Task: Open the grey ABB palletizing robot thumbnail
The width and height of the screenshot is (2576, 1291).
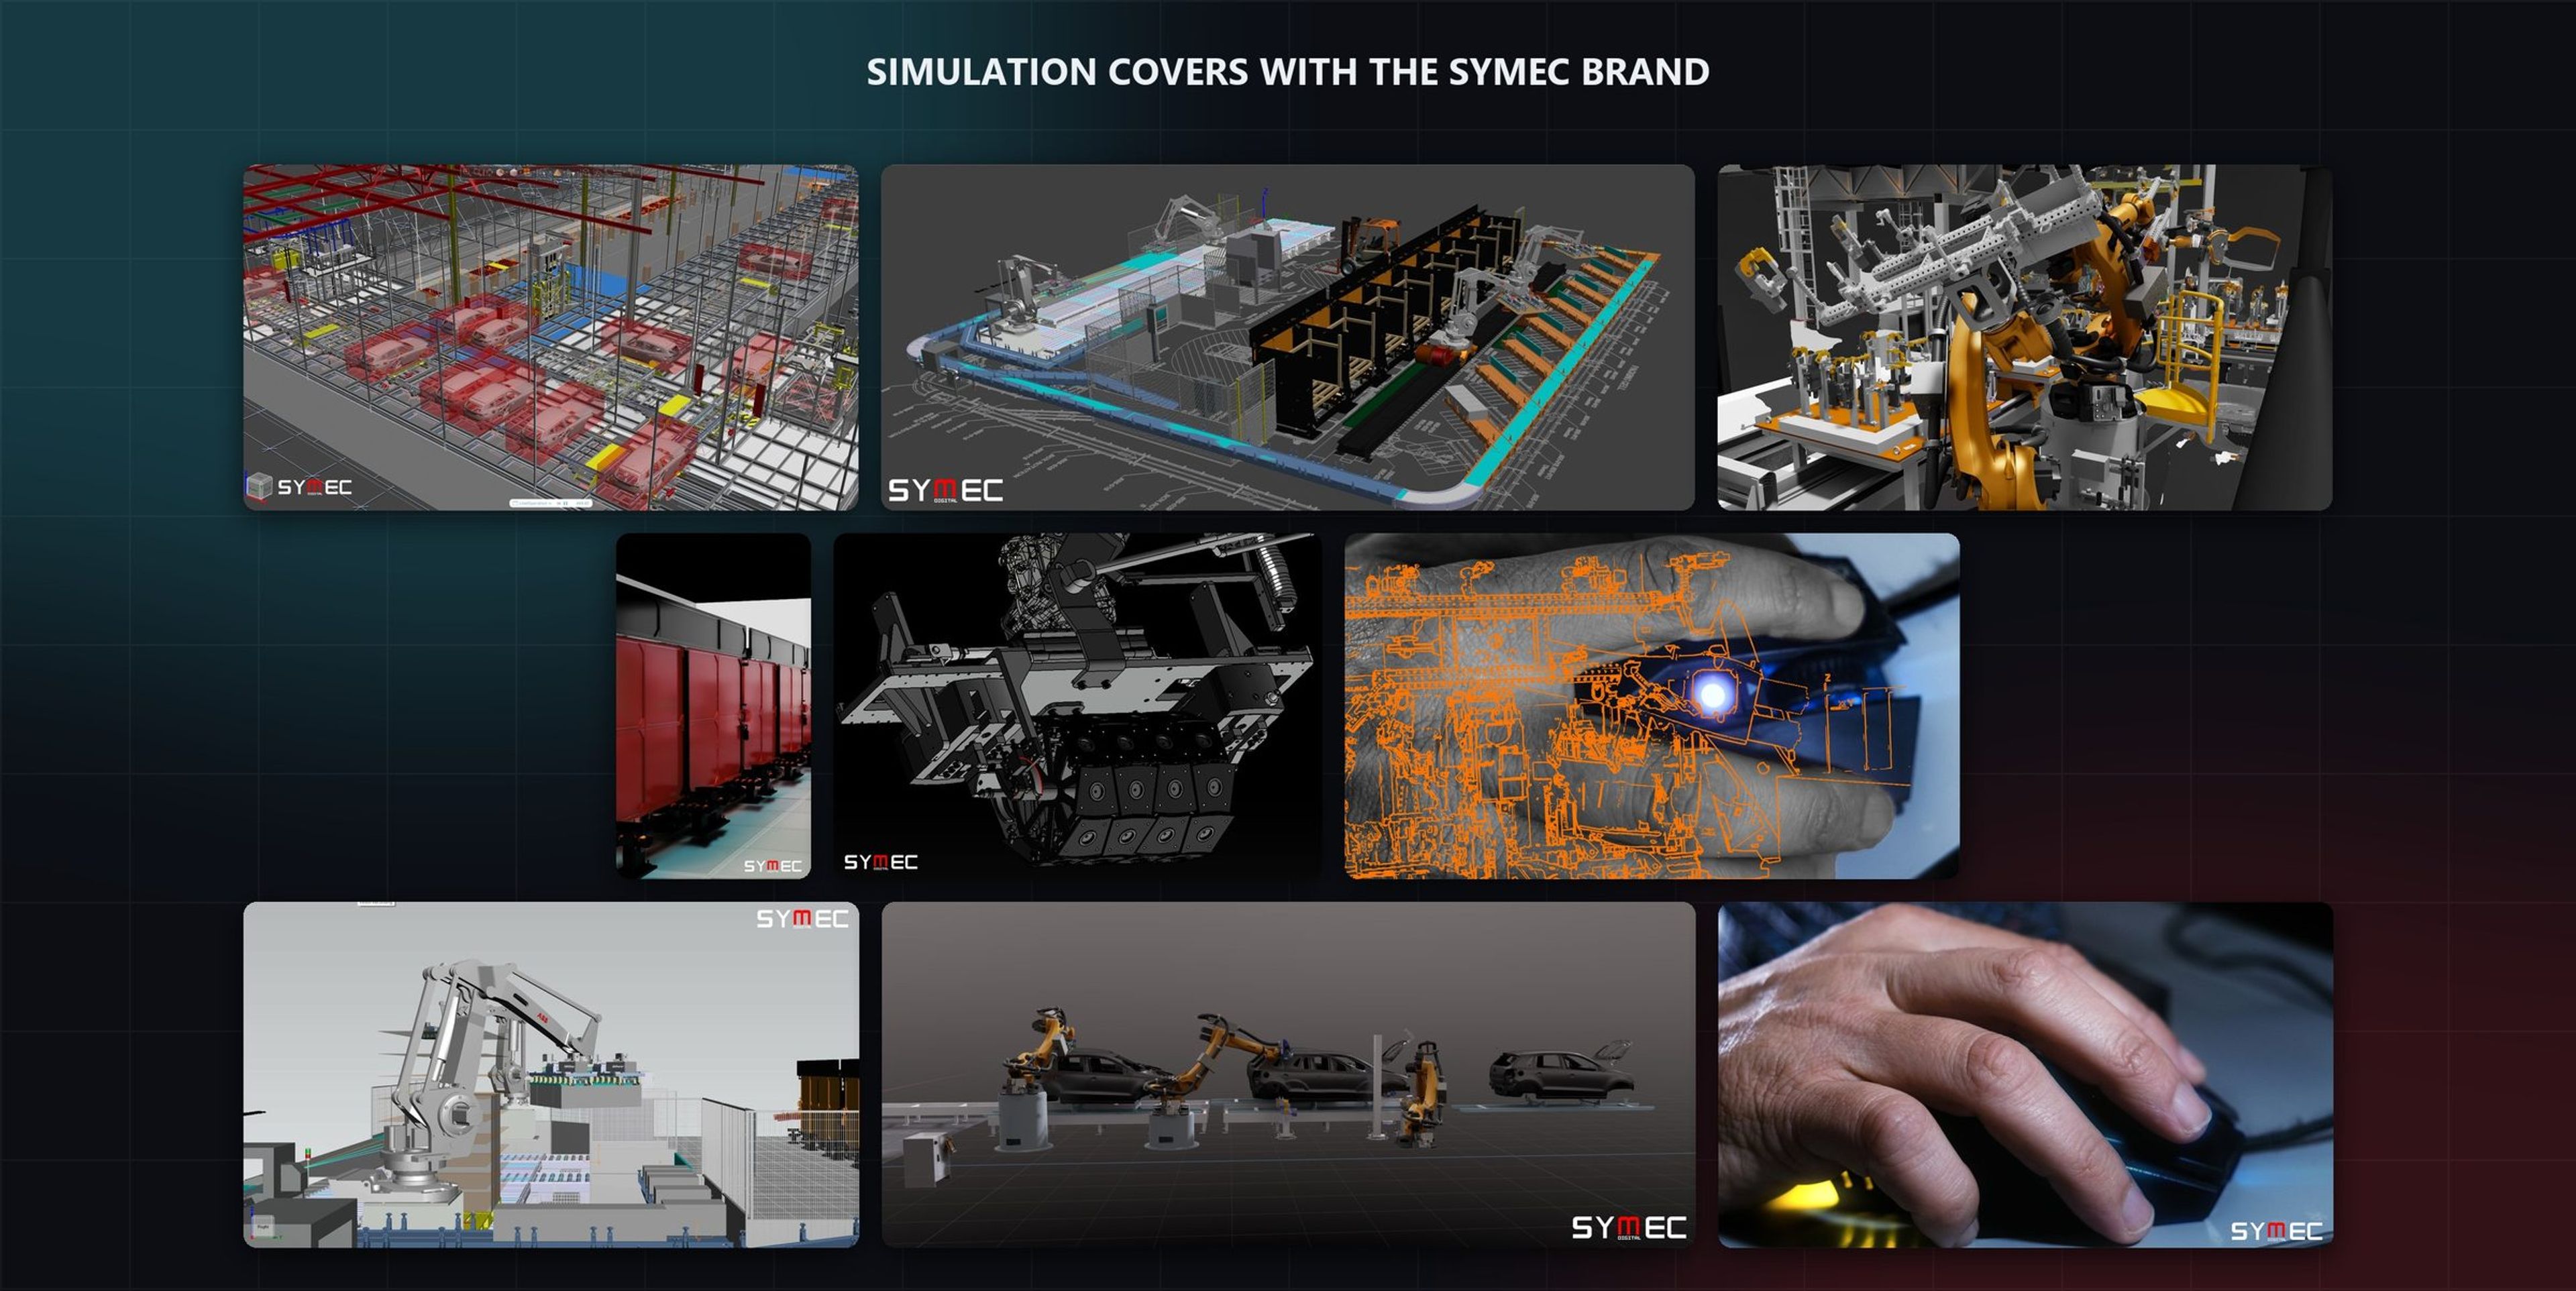Action: pyautogui.click(x=551, y=1075)
